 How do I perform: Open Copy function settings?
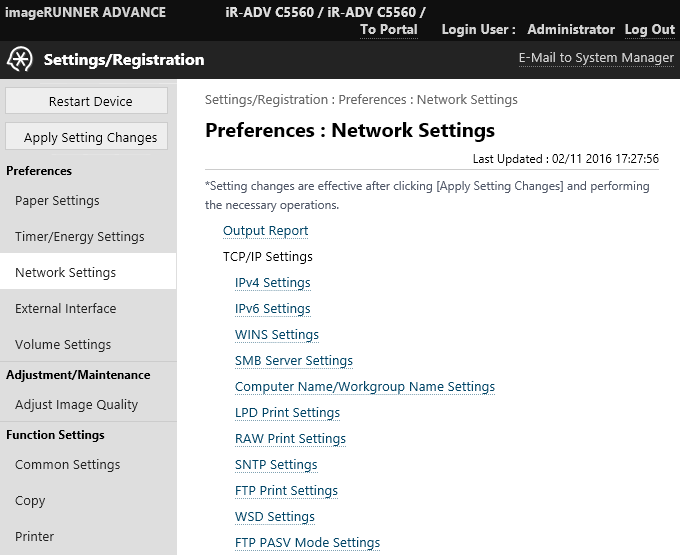(x=30, y=501)
